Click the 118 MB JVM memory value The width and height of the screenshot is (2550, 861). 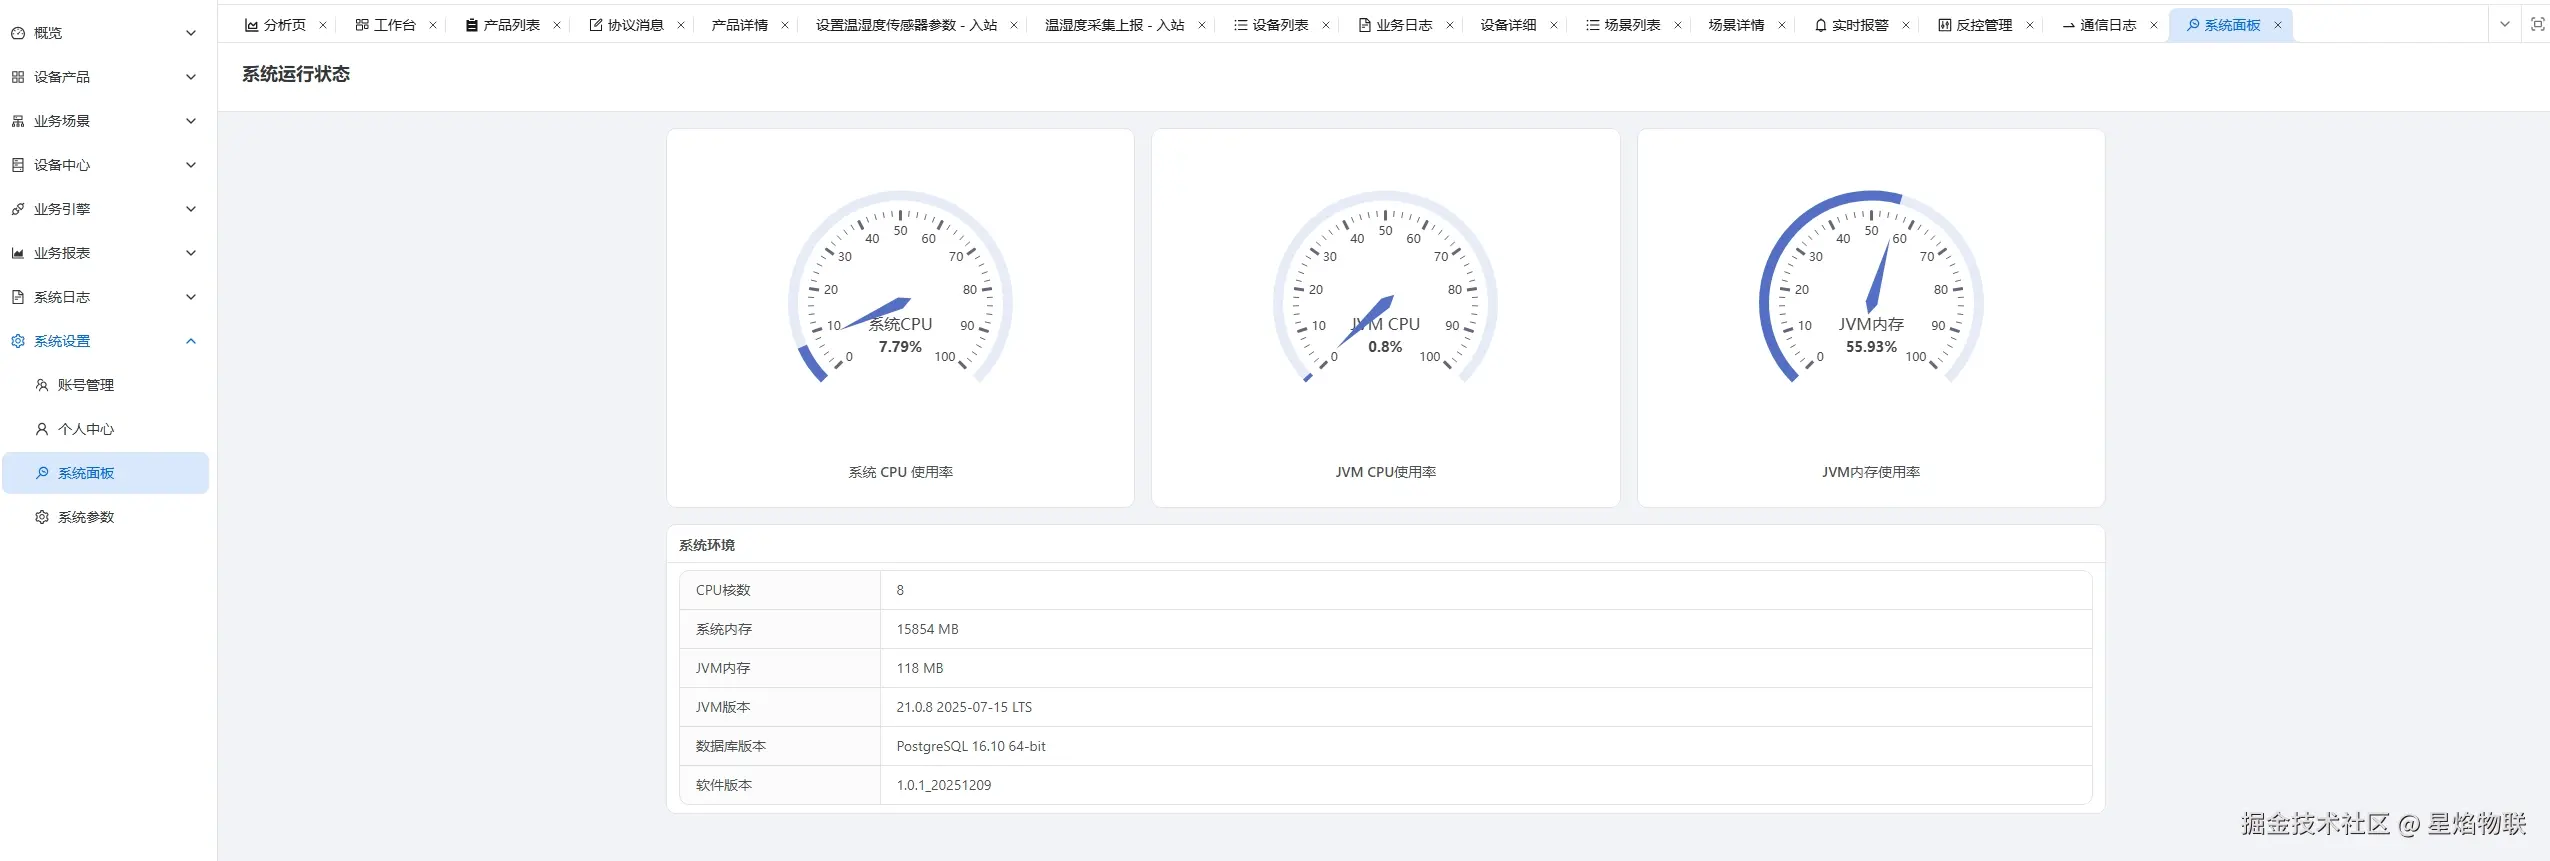(920, 668)
